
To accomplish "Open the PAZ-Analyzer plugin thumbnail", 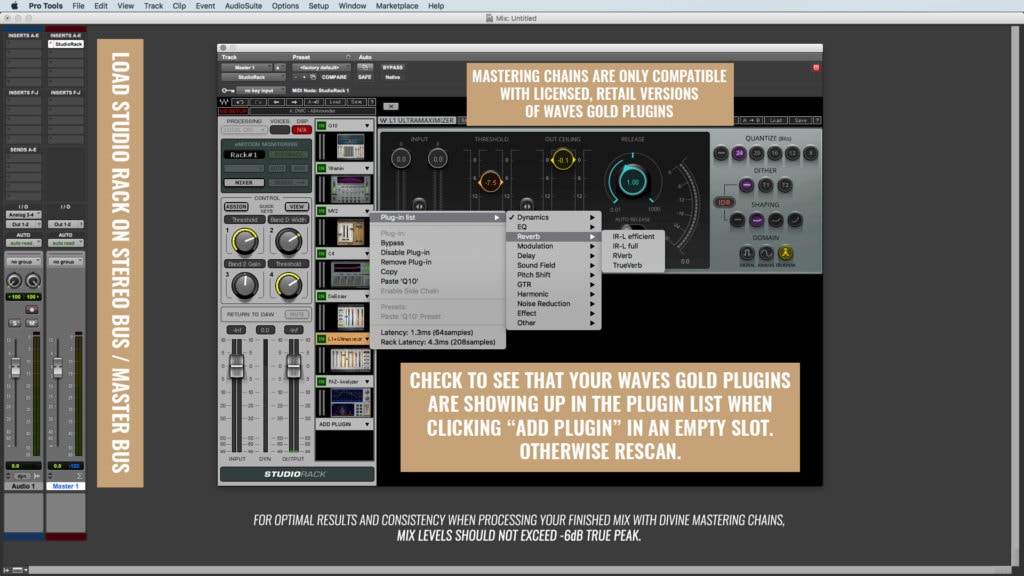I will point(350,402).
